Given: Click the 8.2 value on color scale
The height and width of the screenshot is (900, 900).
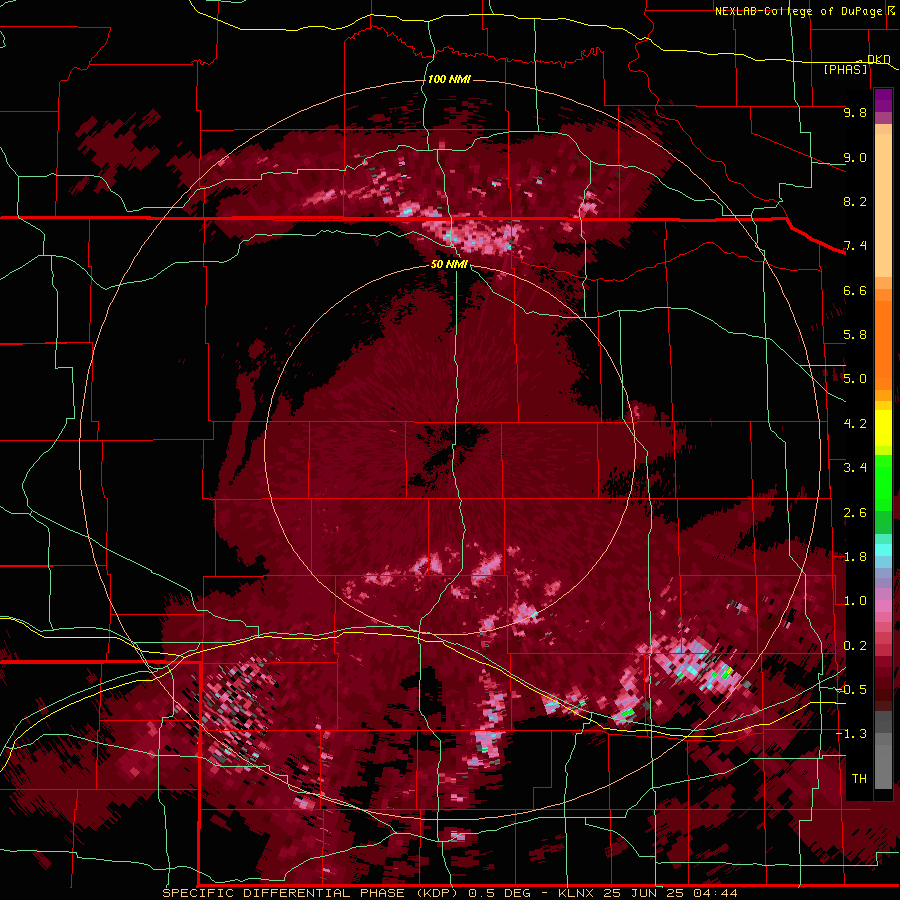Looking at the screenshot, I should tap(855, 201).
